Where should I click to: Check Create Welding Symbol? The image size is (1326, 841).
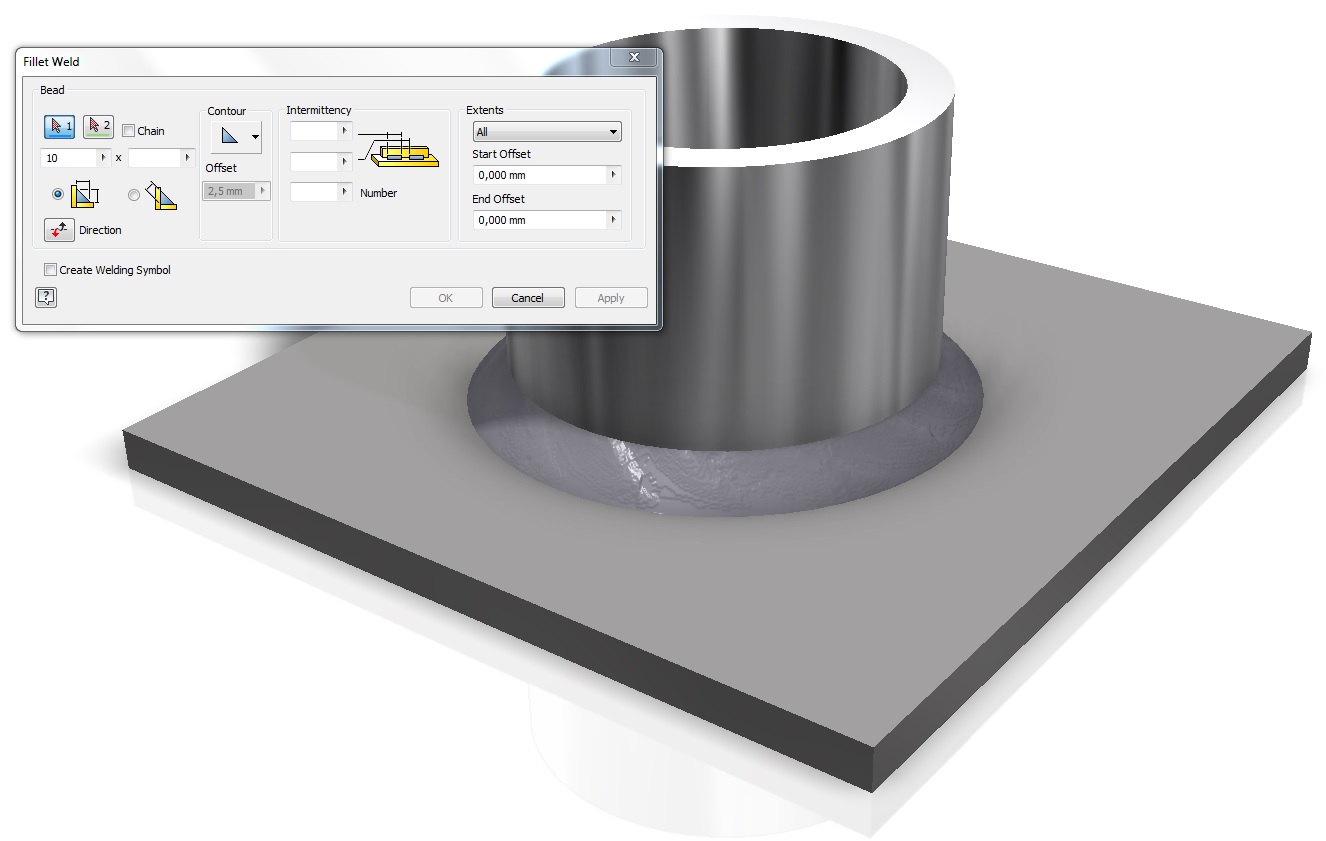tap(50, 270)
